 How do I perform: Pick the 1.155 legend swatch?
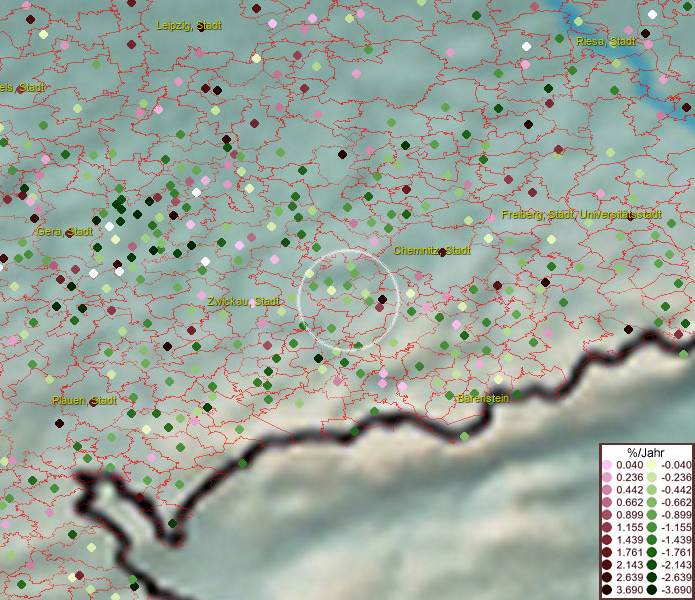pyautogui.click(x=607, y=527)
